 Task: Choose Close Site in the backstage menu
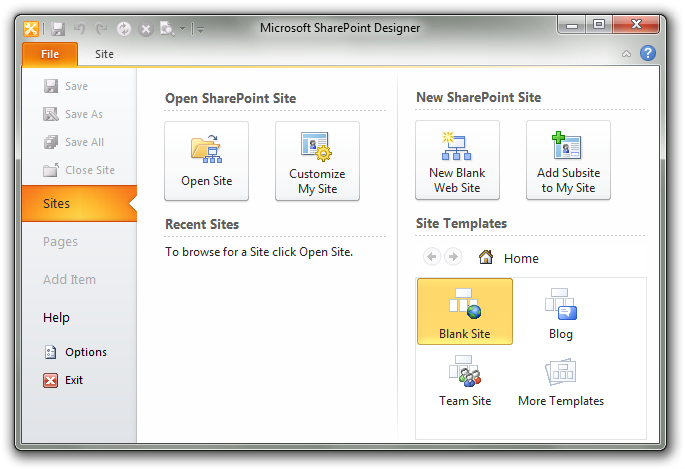(80, 170)
